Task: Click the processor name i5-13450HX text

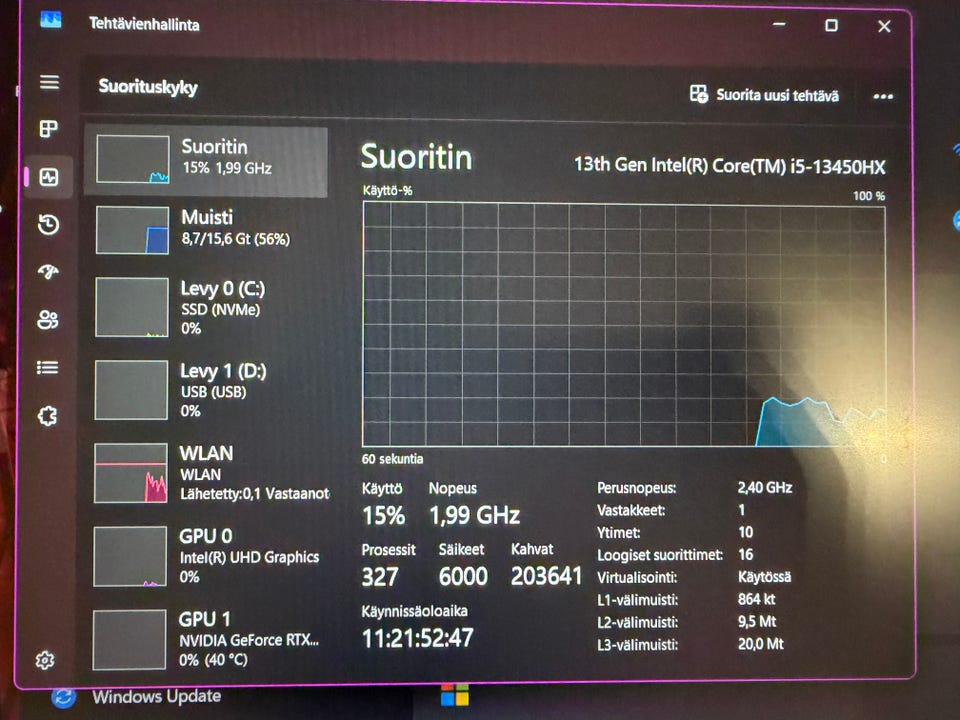Action: click(729, 165)
